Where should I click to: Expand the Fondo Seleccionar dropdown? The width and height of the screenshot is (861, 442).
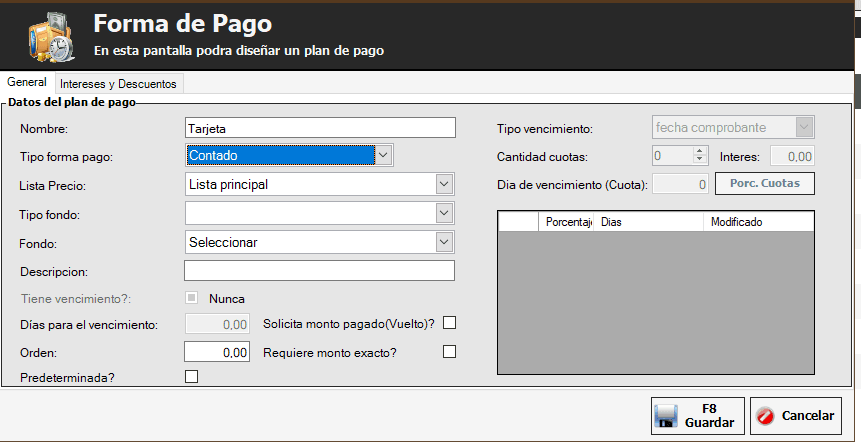click(444, 242)
